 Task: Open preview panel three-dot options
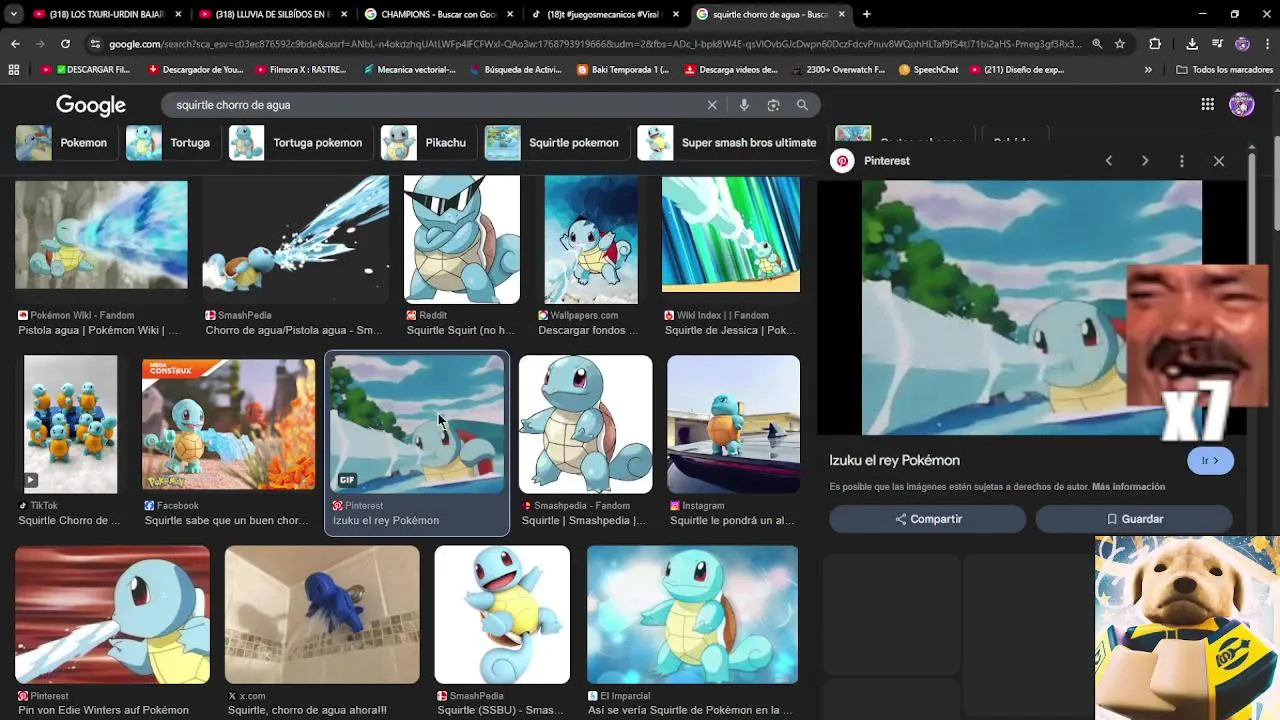point(1182,161)
